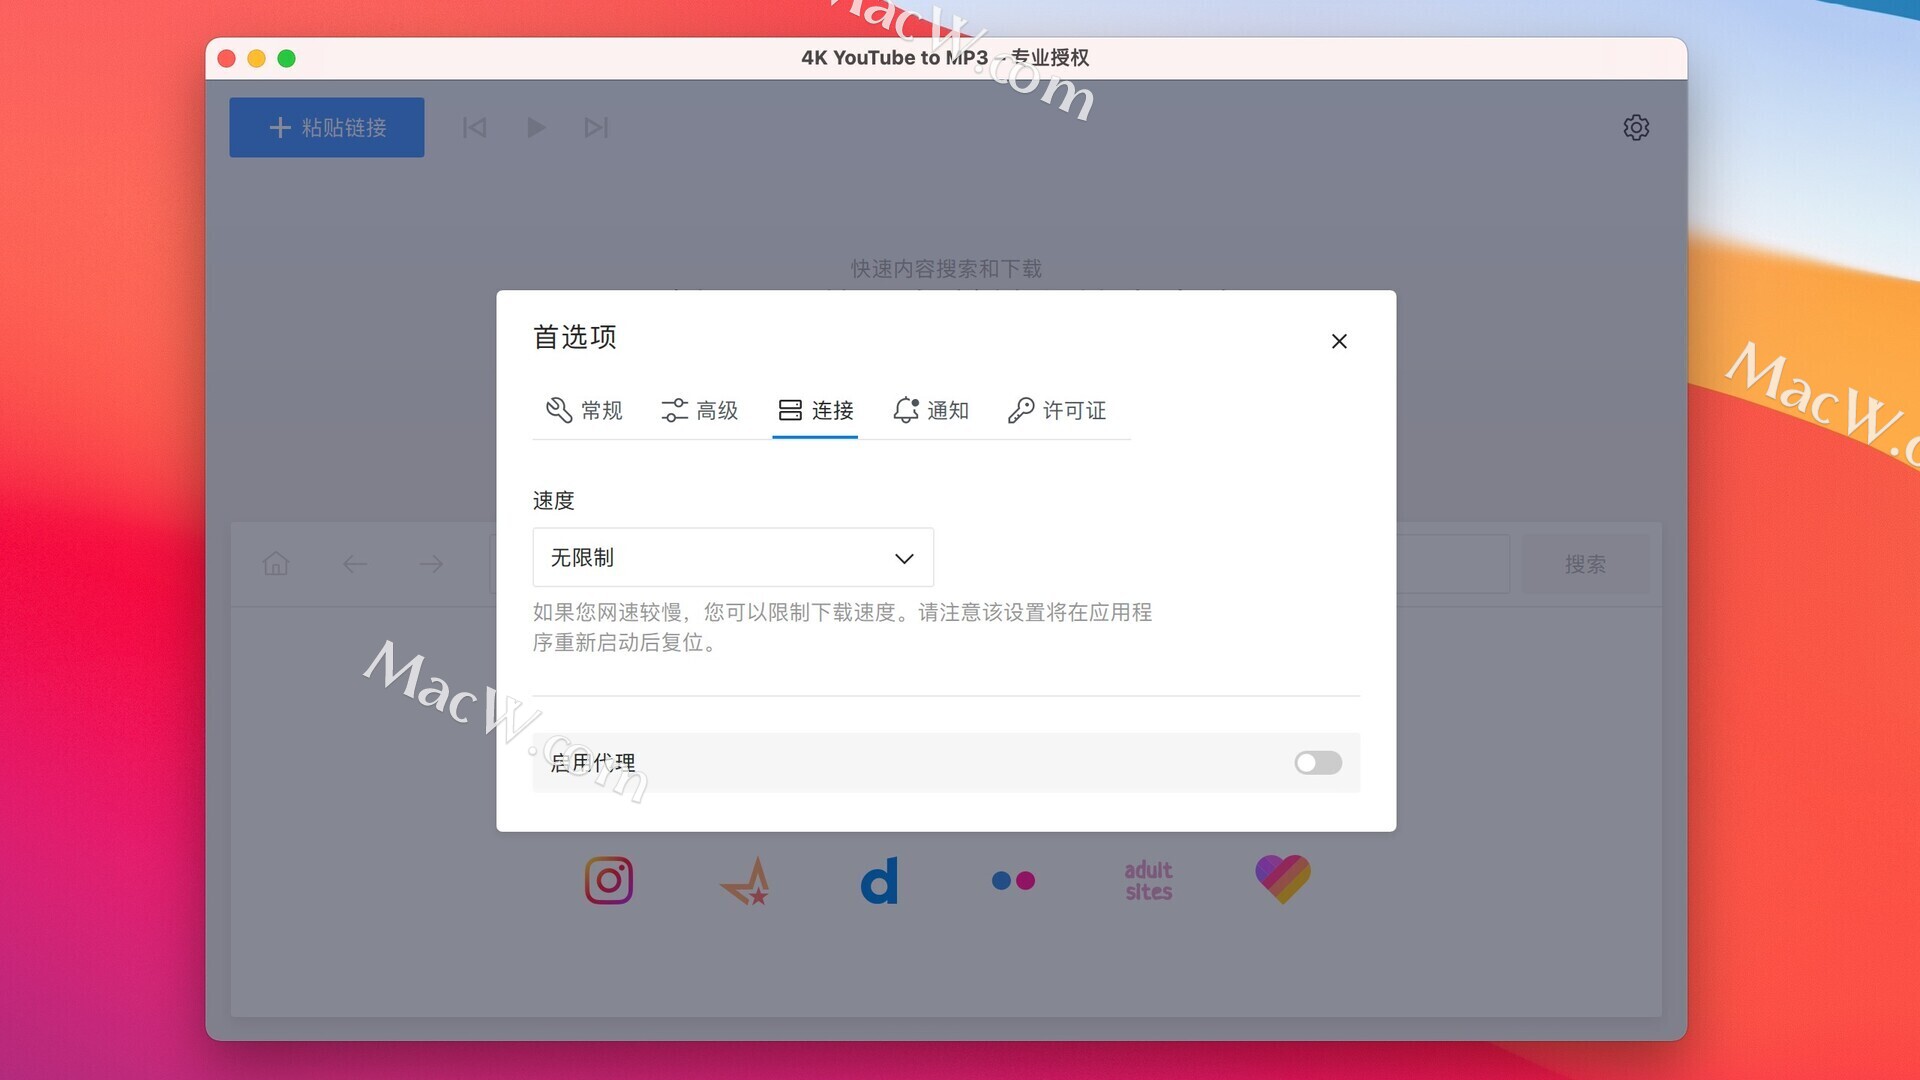Open the Instagram site icon
Viewport: 1920px width, 1080px height.
point(609,880)
